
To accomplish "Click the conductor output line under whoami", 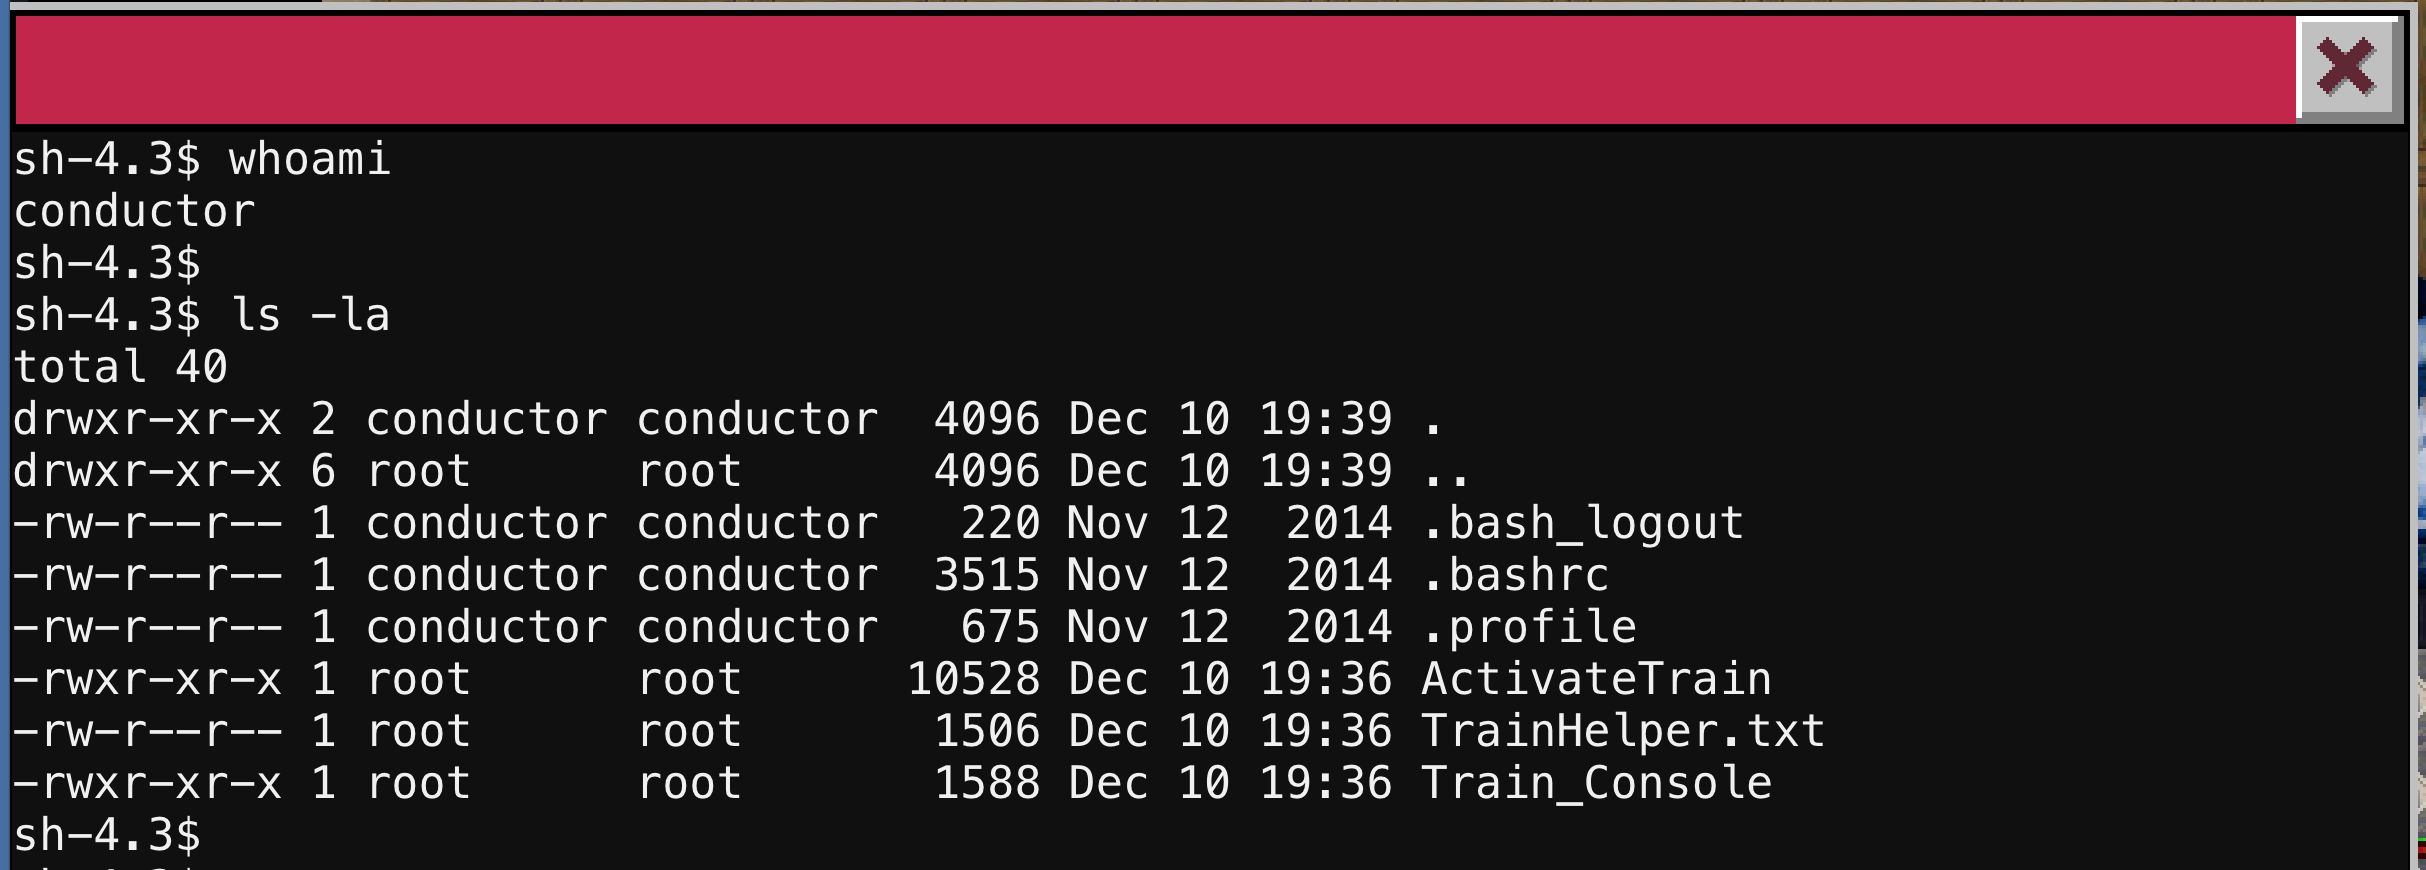I will pos(134,211).
